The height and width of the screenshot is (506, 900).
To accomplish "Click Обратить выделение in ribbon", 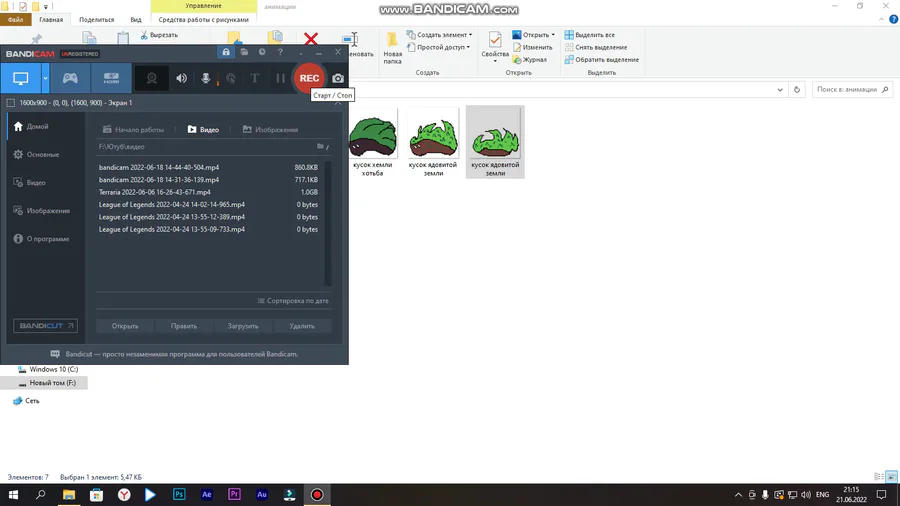I will click(x=602, y=60).
